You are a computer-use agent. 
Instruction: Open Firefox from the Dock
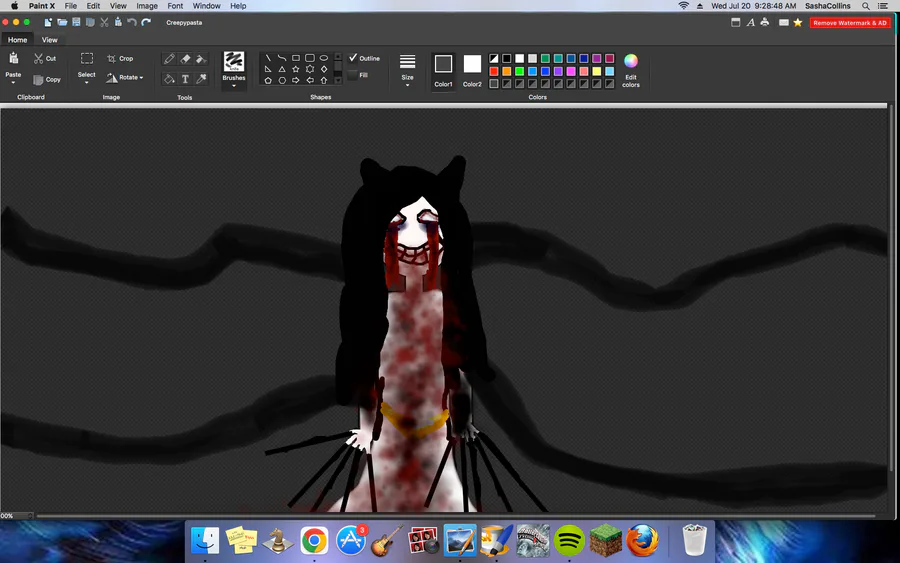[642, 541]
